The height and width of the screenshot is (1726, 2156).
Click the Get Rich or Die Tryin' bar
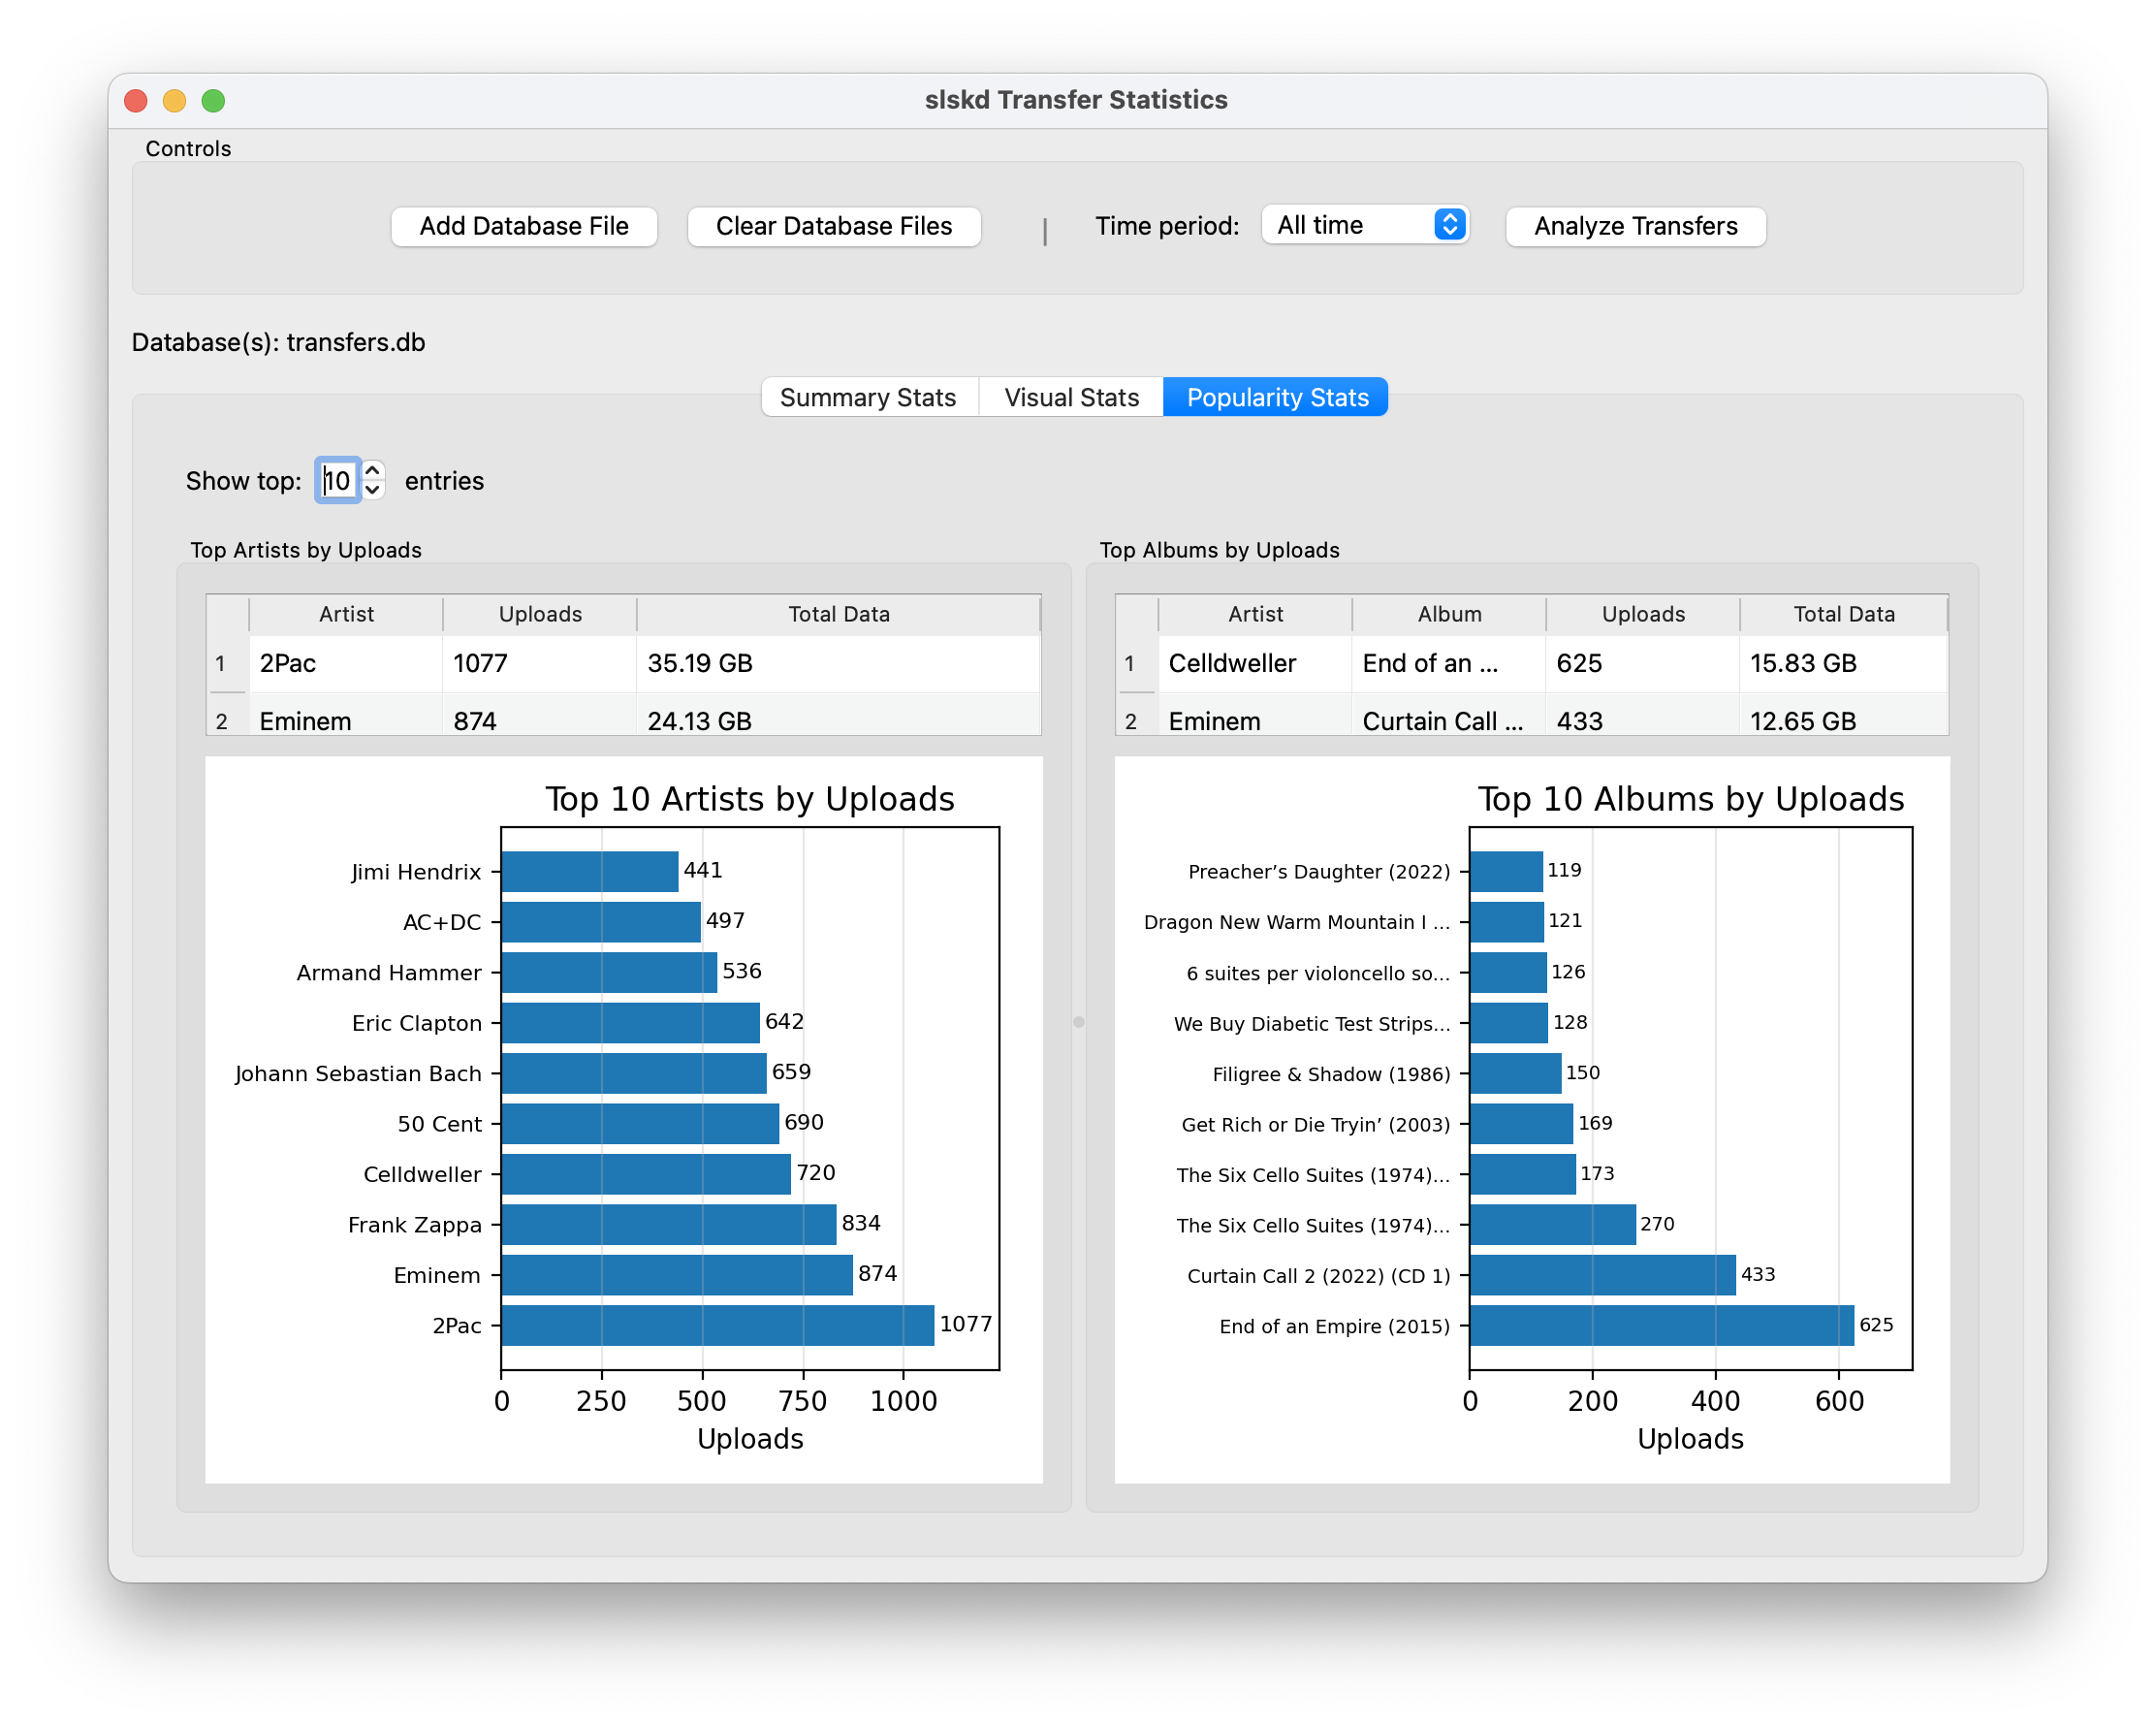[x=1522, y=1123]
